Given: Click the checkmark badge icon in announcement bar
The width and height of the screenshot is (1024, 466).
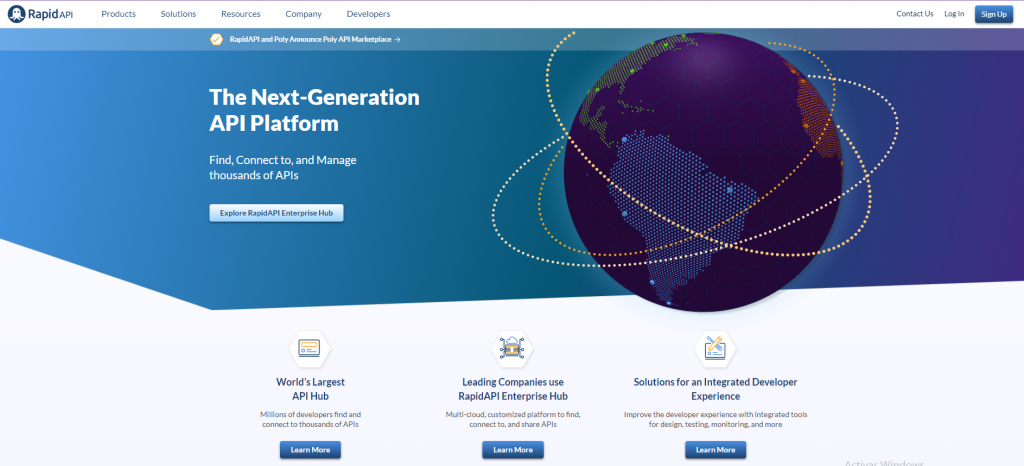Looking at the screenshot, I should (x=216, y=39).
